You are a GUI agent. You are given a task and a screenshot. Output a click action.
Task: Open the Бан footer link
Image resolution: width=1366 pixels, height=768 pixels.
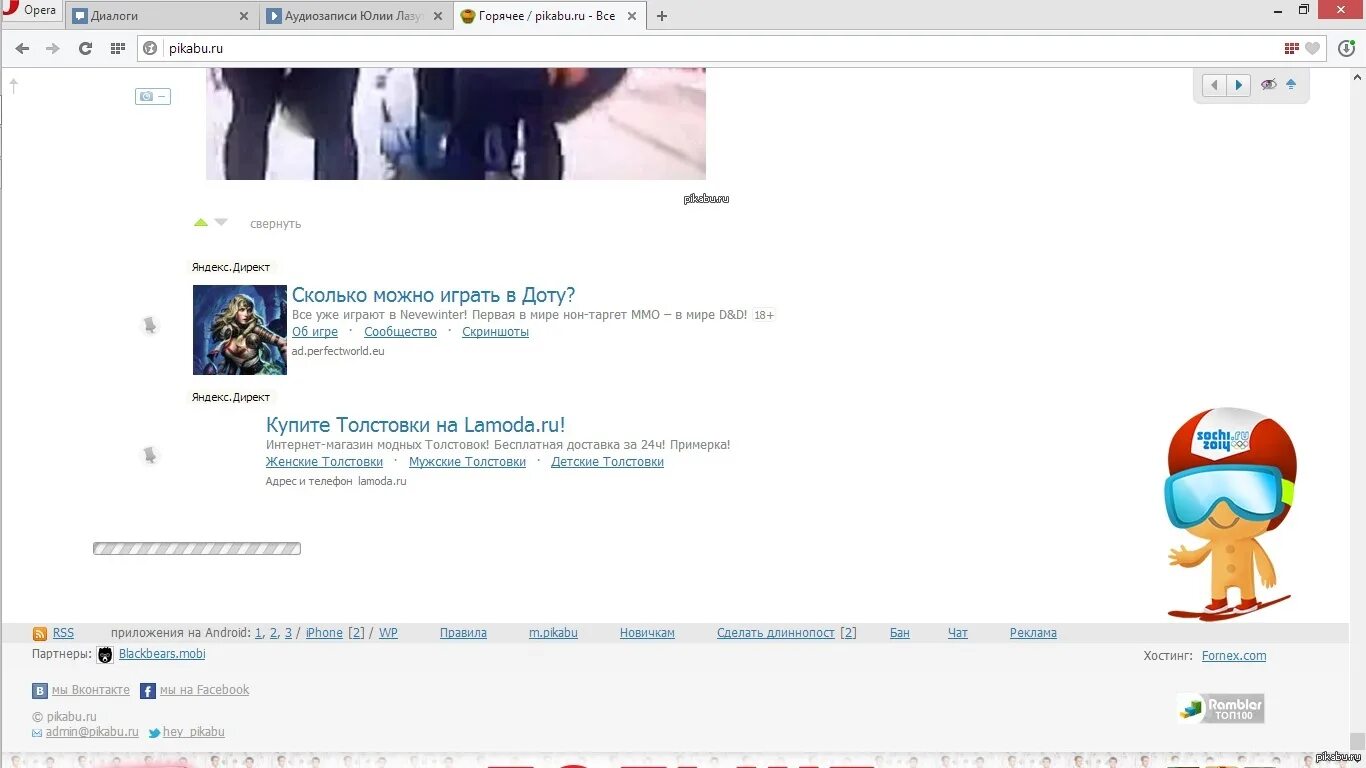(x=900, y=633)
